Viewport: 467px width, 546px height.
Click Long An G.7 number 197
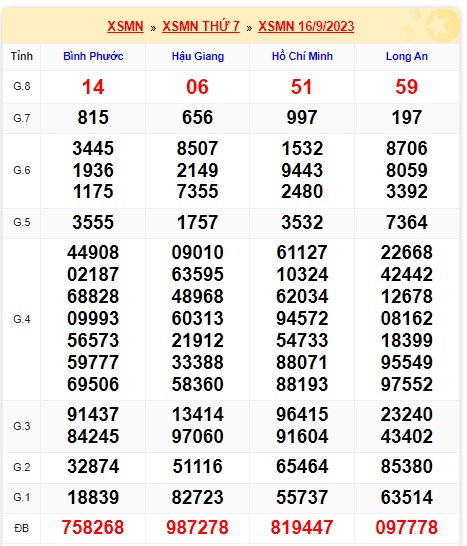tap(407, 117)
